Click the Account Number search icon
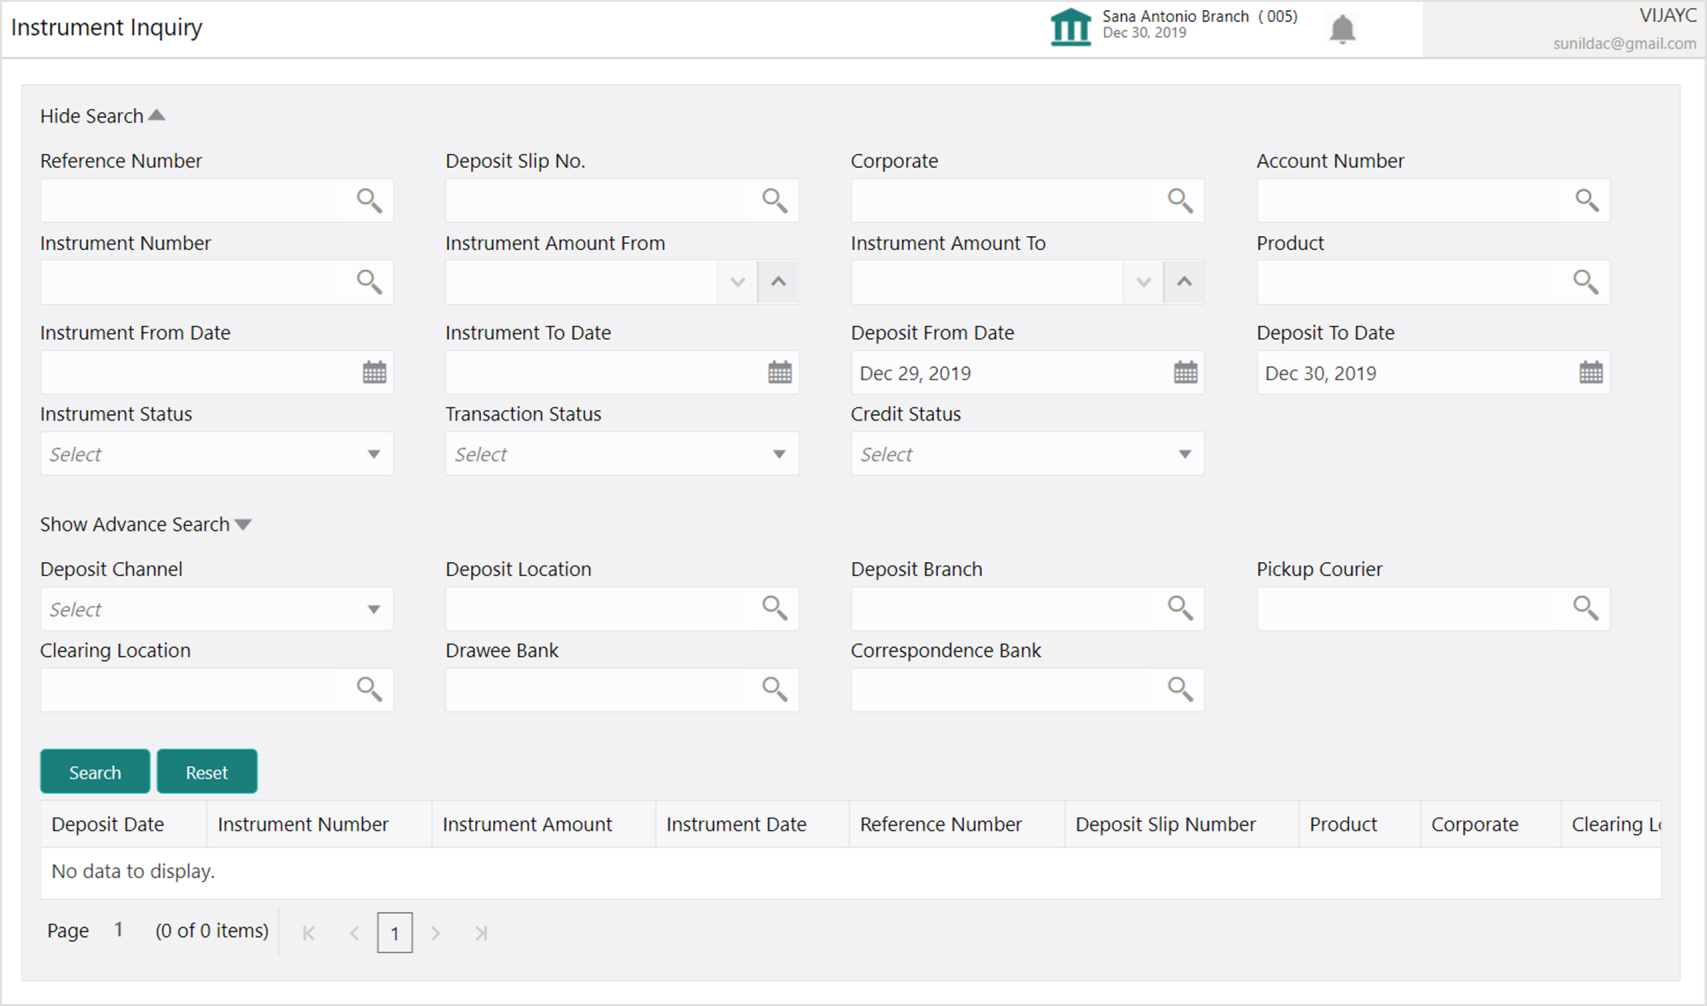 [x=1586, y=200]
